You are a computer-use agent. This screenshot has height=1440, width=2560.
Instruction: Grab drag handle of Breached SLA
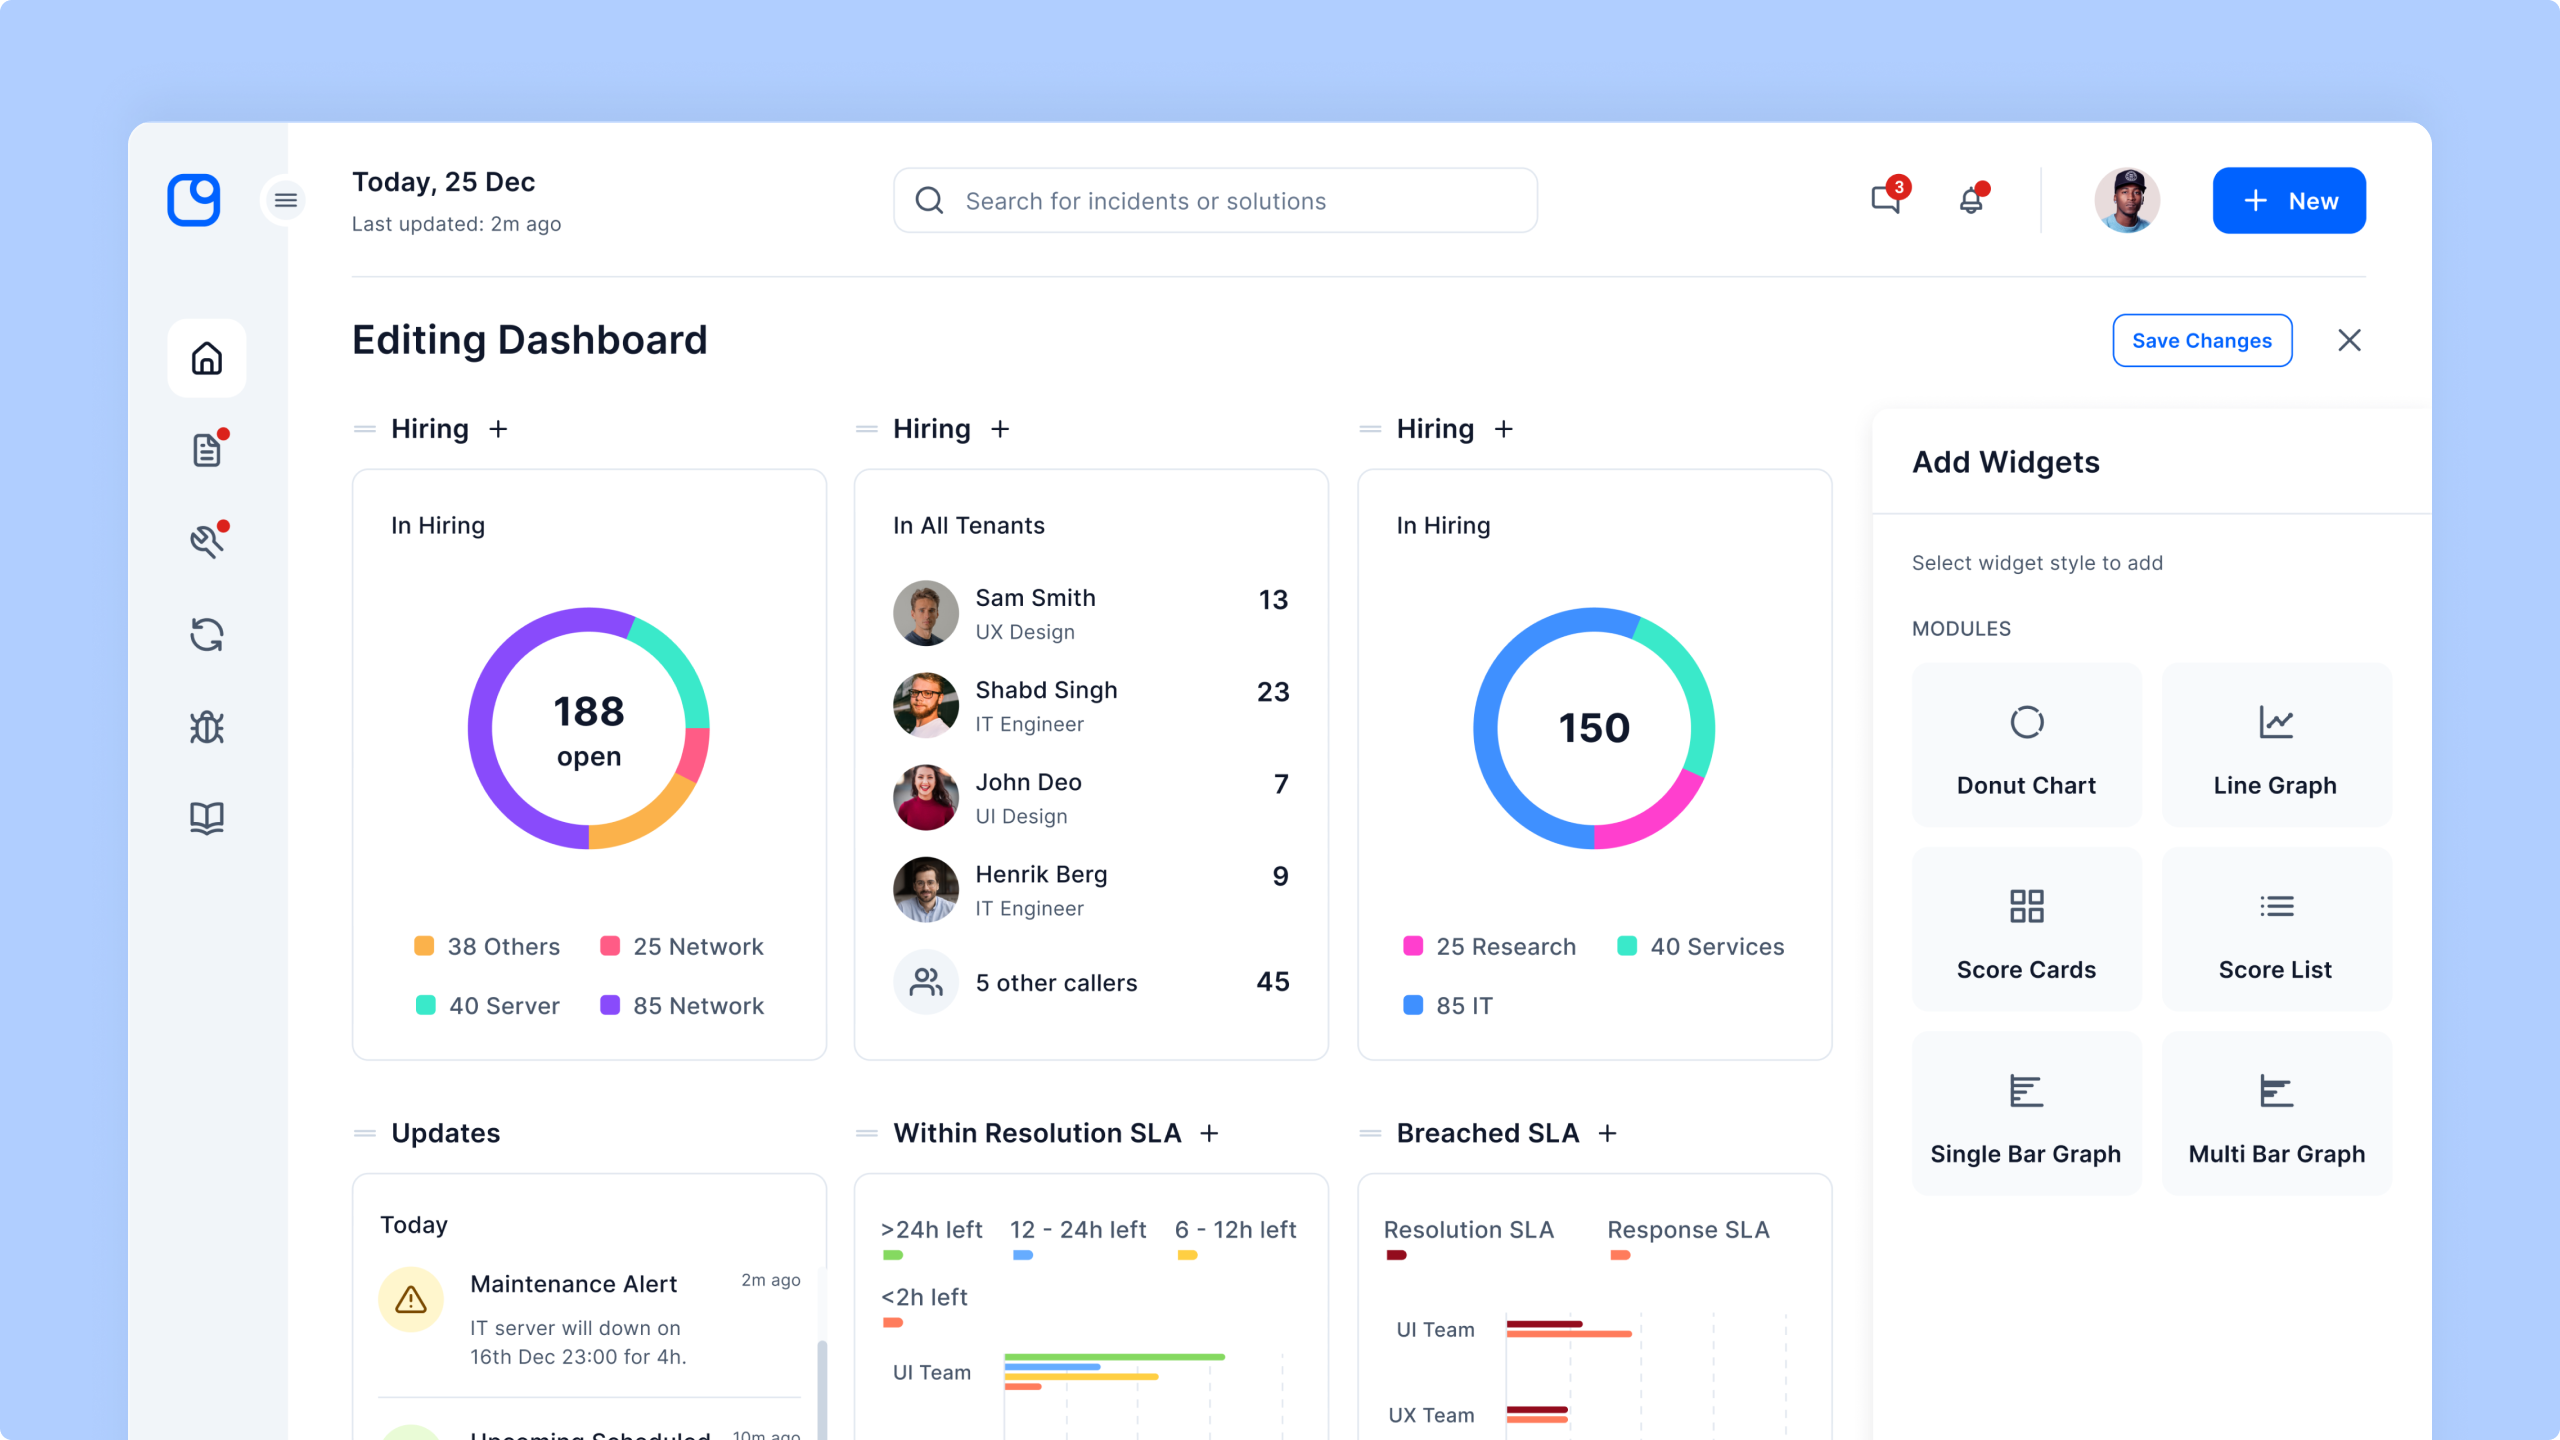click(x=1371, y=1133)
